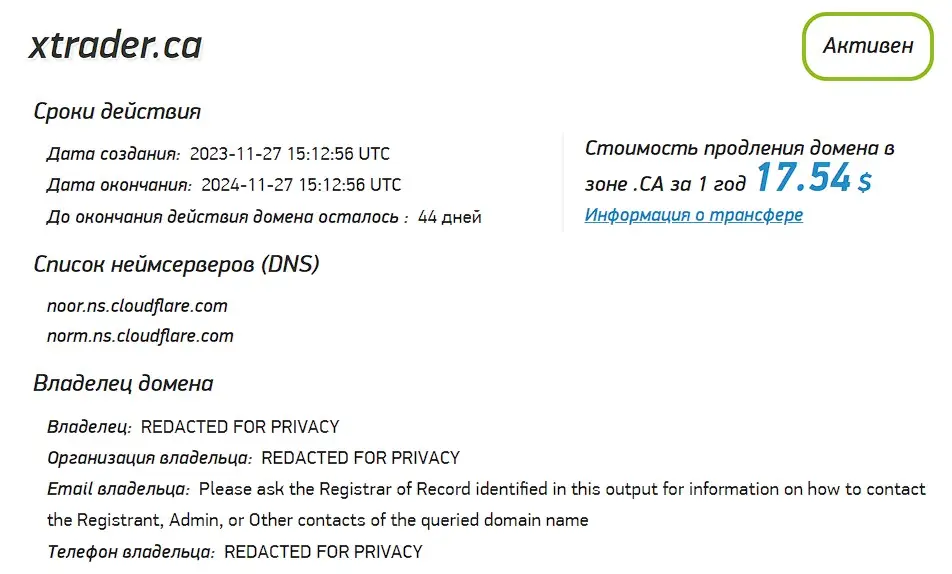Click the xtrader.ca domain title
Image resolution: width=952 pixels, height=574 pixels.
click(x=115, y=45)
